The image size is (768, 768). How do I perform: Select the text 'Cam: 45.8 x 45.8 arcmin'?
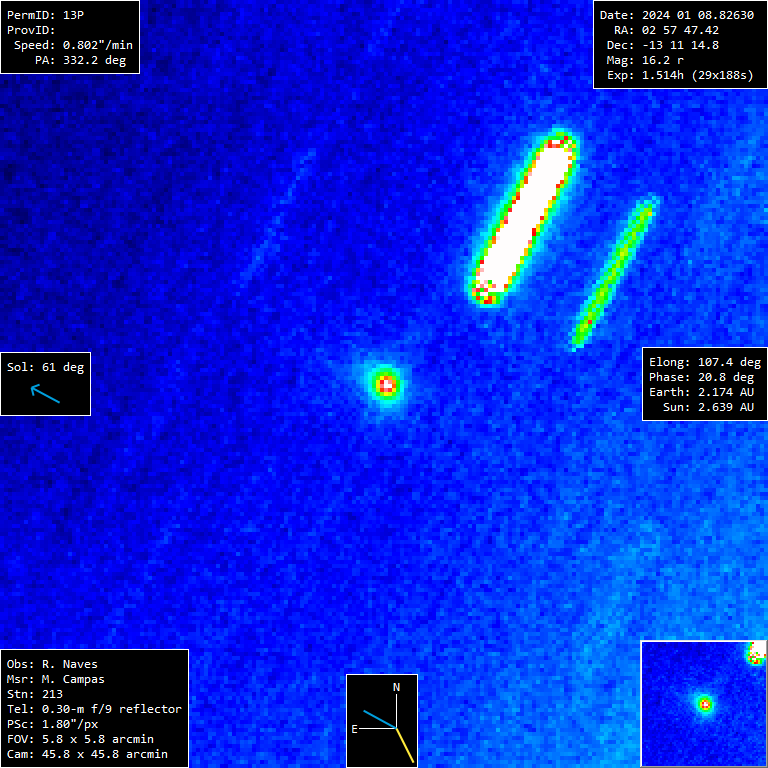87,754
